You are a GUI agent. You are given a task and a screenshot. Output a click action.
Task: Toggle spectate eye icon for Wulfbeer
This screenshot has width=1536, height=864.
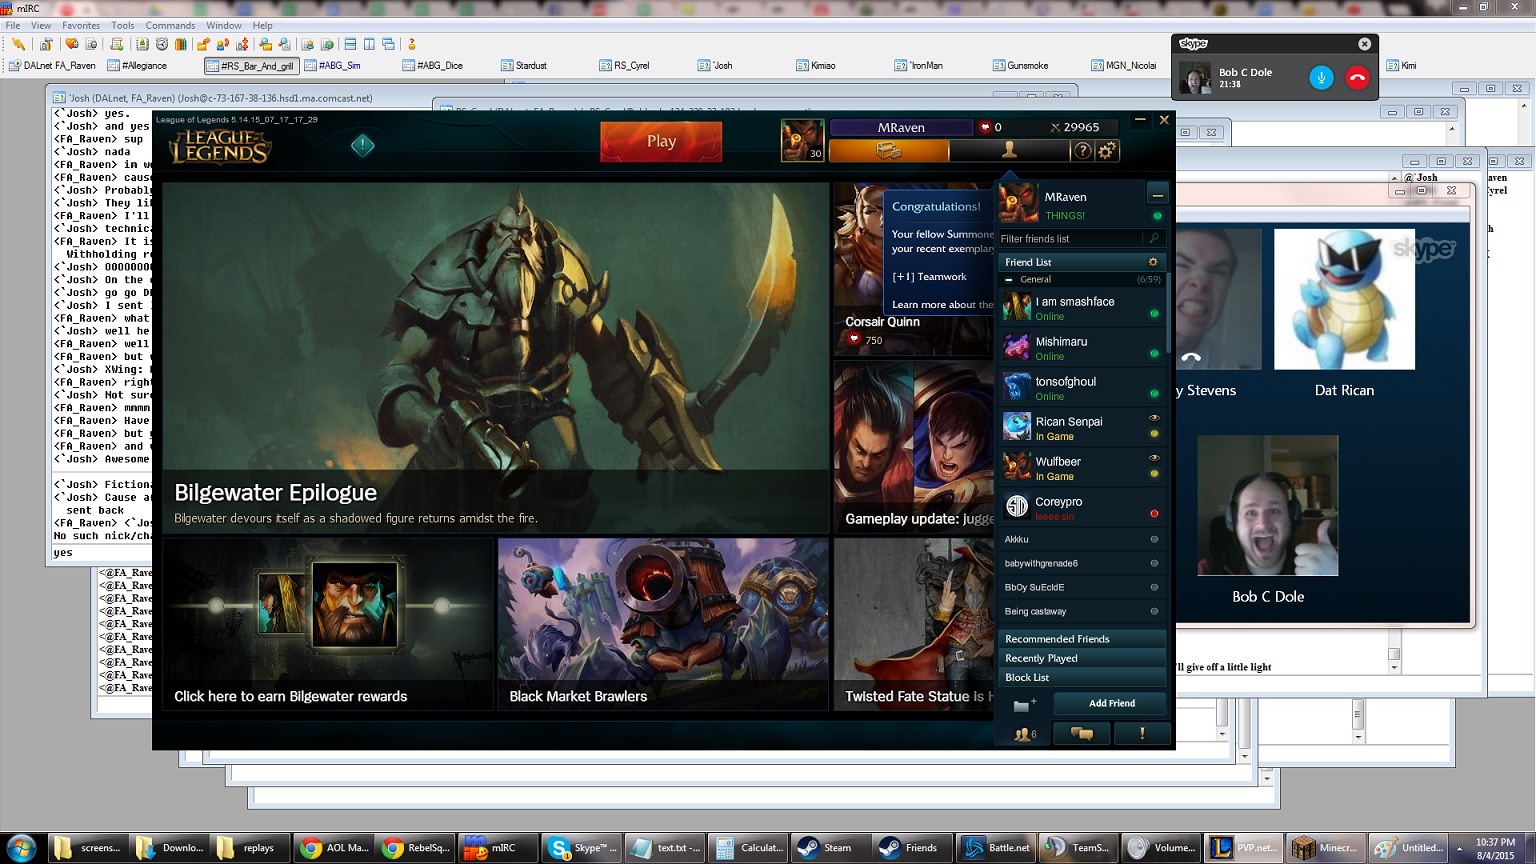pos(1154,458)
